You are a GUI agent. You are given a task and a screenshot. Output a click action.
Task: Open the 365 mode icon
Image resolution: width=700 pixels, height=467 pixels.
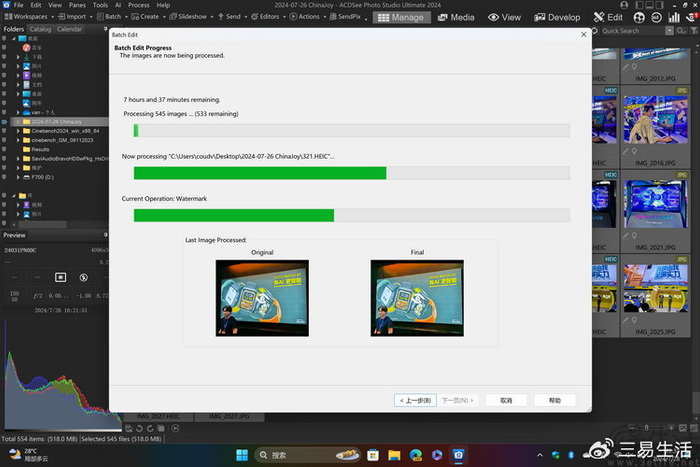(656, 17)
